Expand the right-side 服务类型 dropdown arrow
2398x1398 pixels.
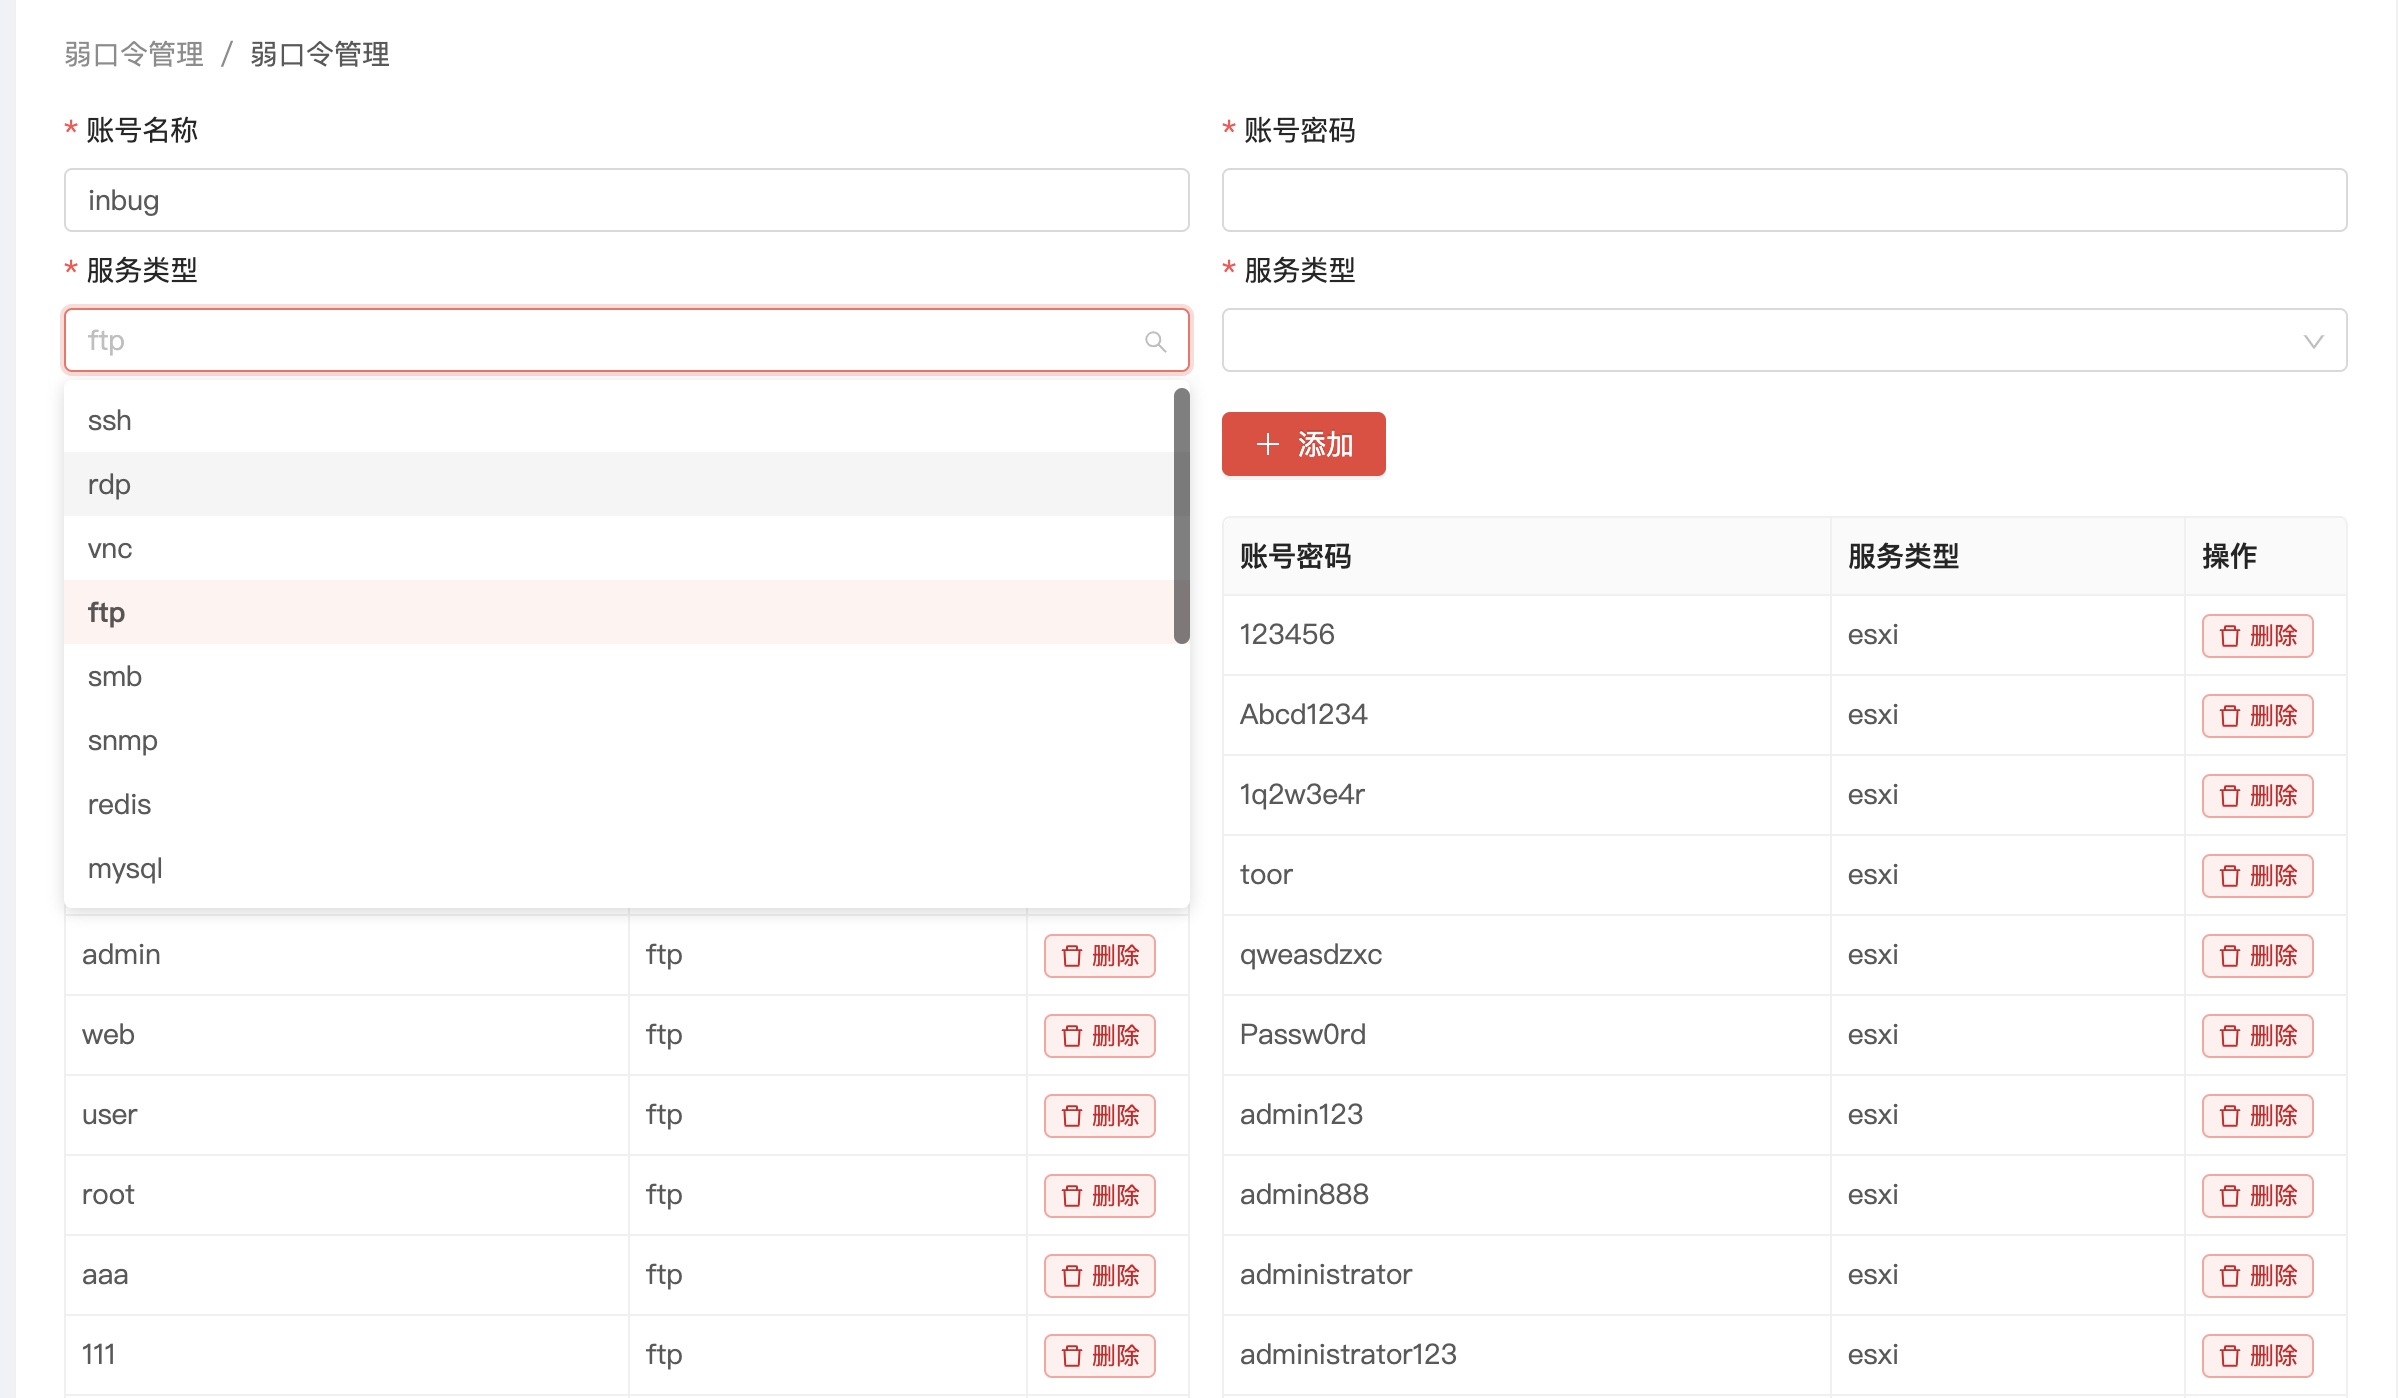2312,341
